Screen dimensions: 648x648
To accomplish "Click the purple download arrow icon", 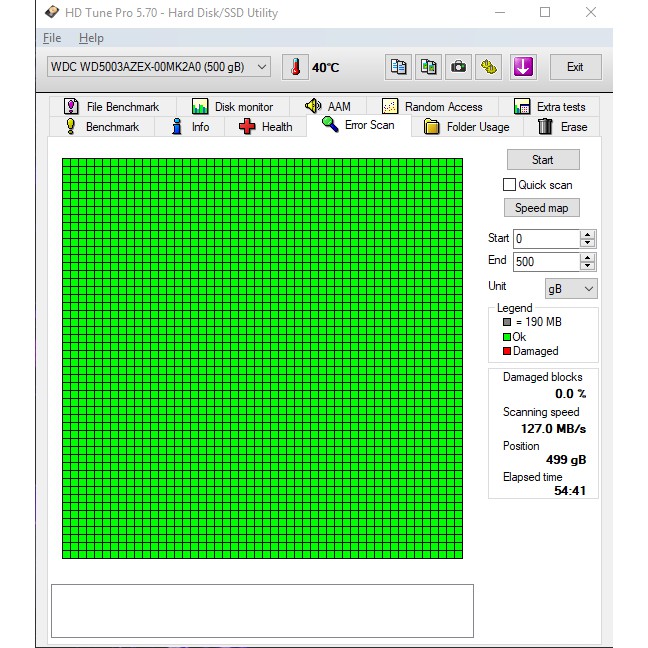I will pos(523,67).
